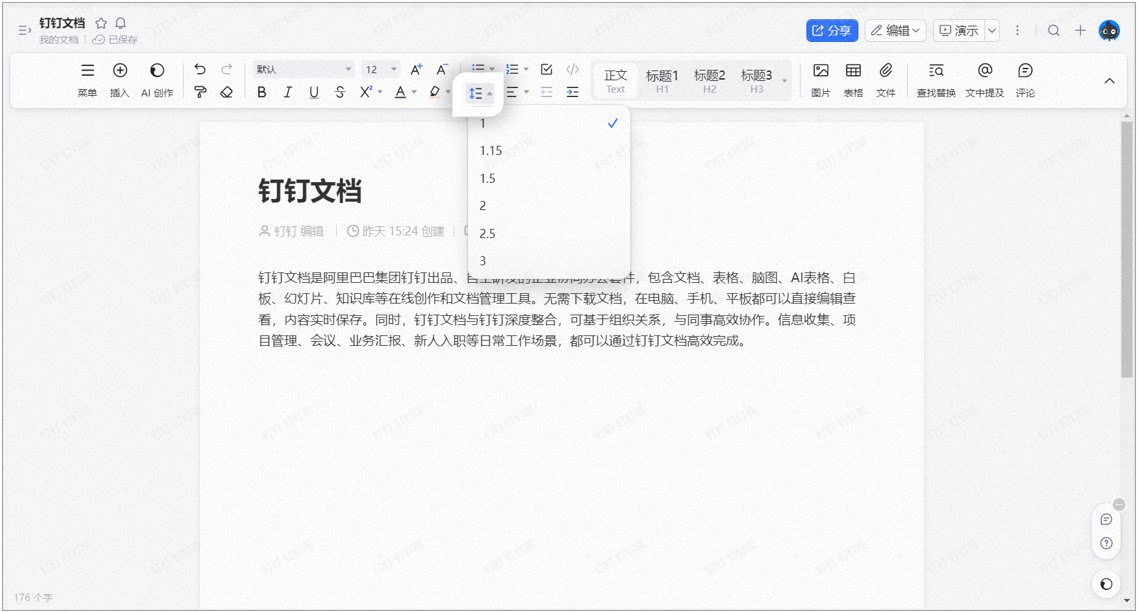1138x612 pixels.
Task: Expand the 编辑 mode dropdown
Action: tap(896, 30)
